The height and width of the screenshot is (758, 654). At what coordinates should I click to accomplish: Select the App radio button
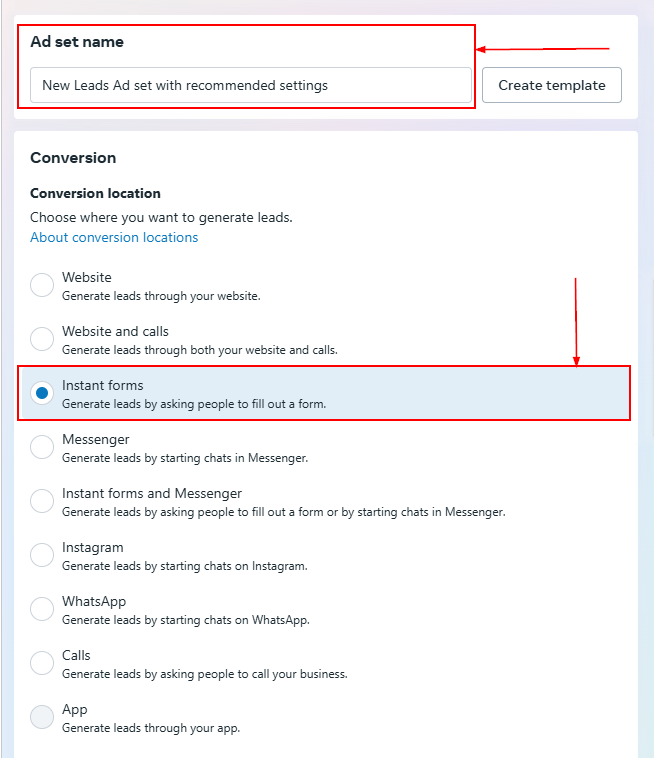[x=42, y=717]
